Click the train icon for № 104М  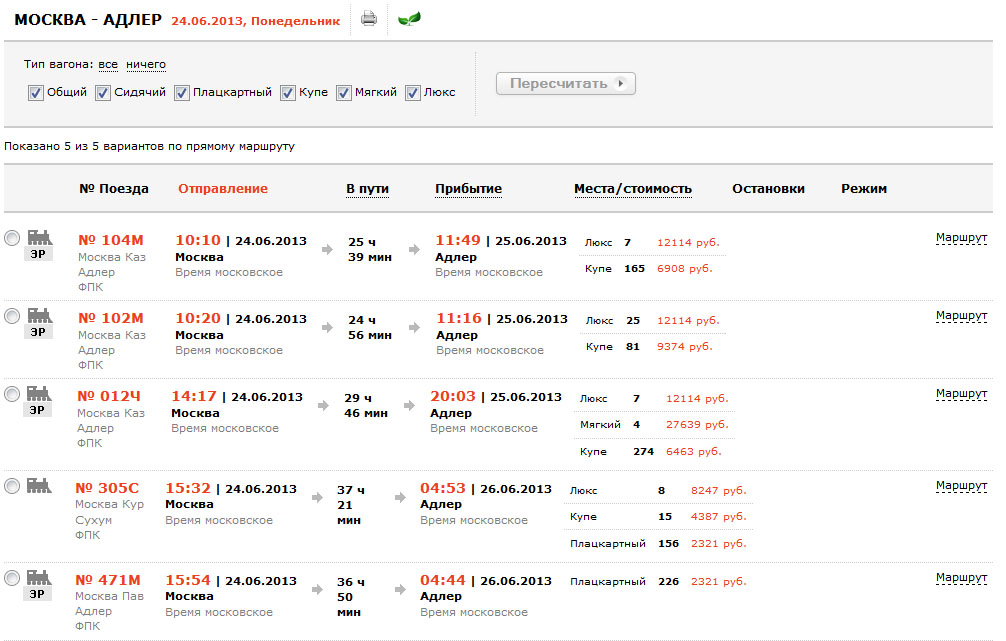coord(39,236)
